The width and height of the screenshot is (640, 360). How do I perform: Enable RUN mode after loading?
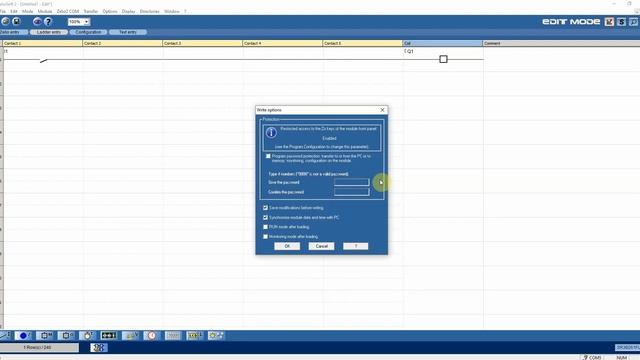pyautogui.click(x=265, y=227)
